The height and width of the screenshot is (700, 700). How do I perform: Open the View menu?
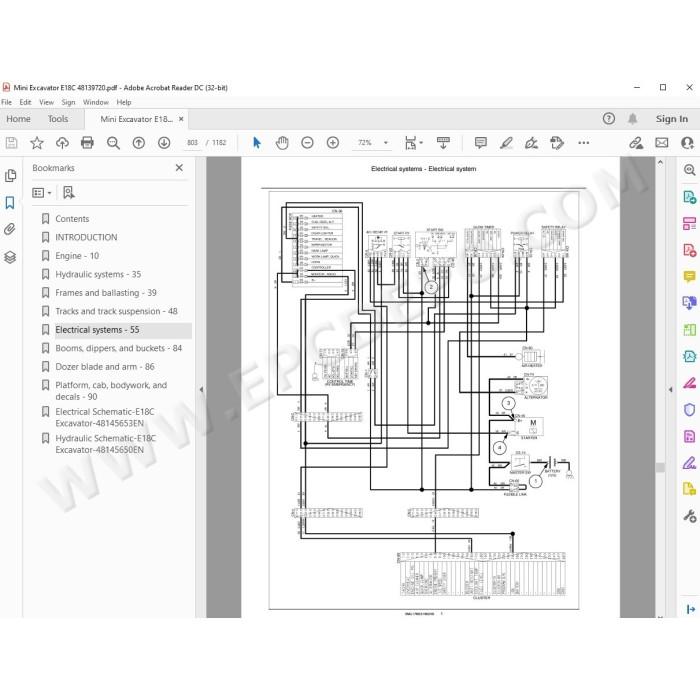pyautogui.click(x=46, y=102)
